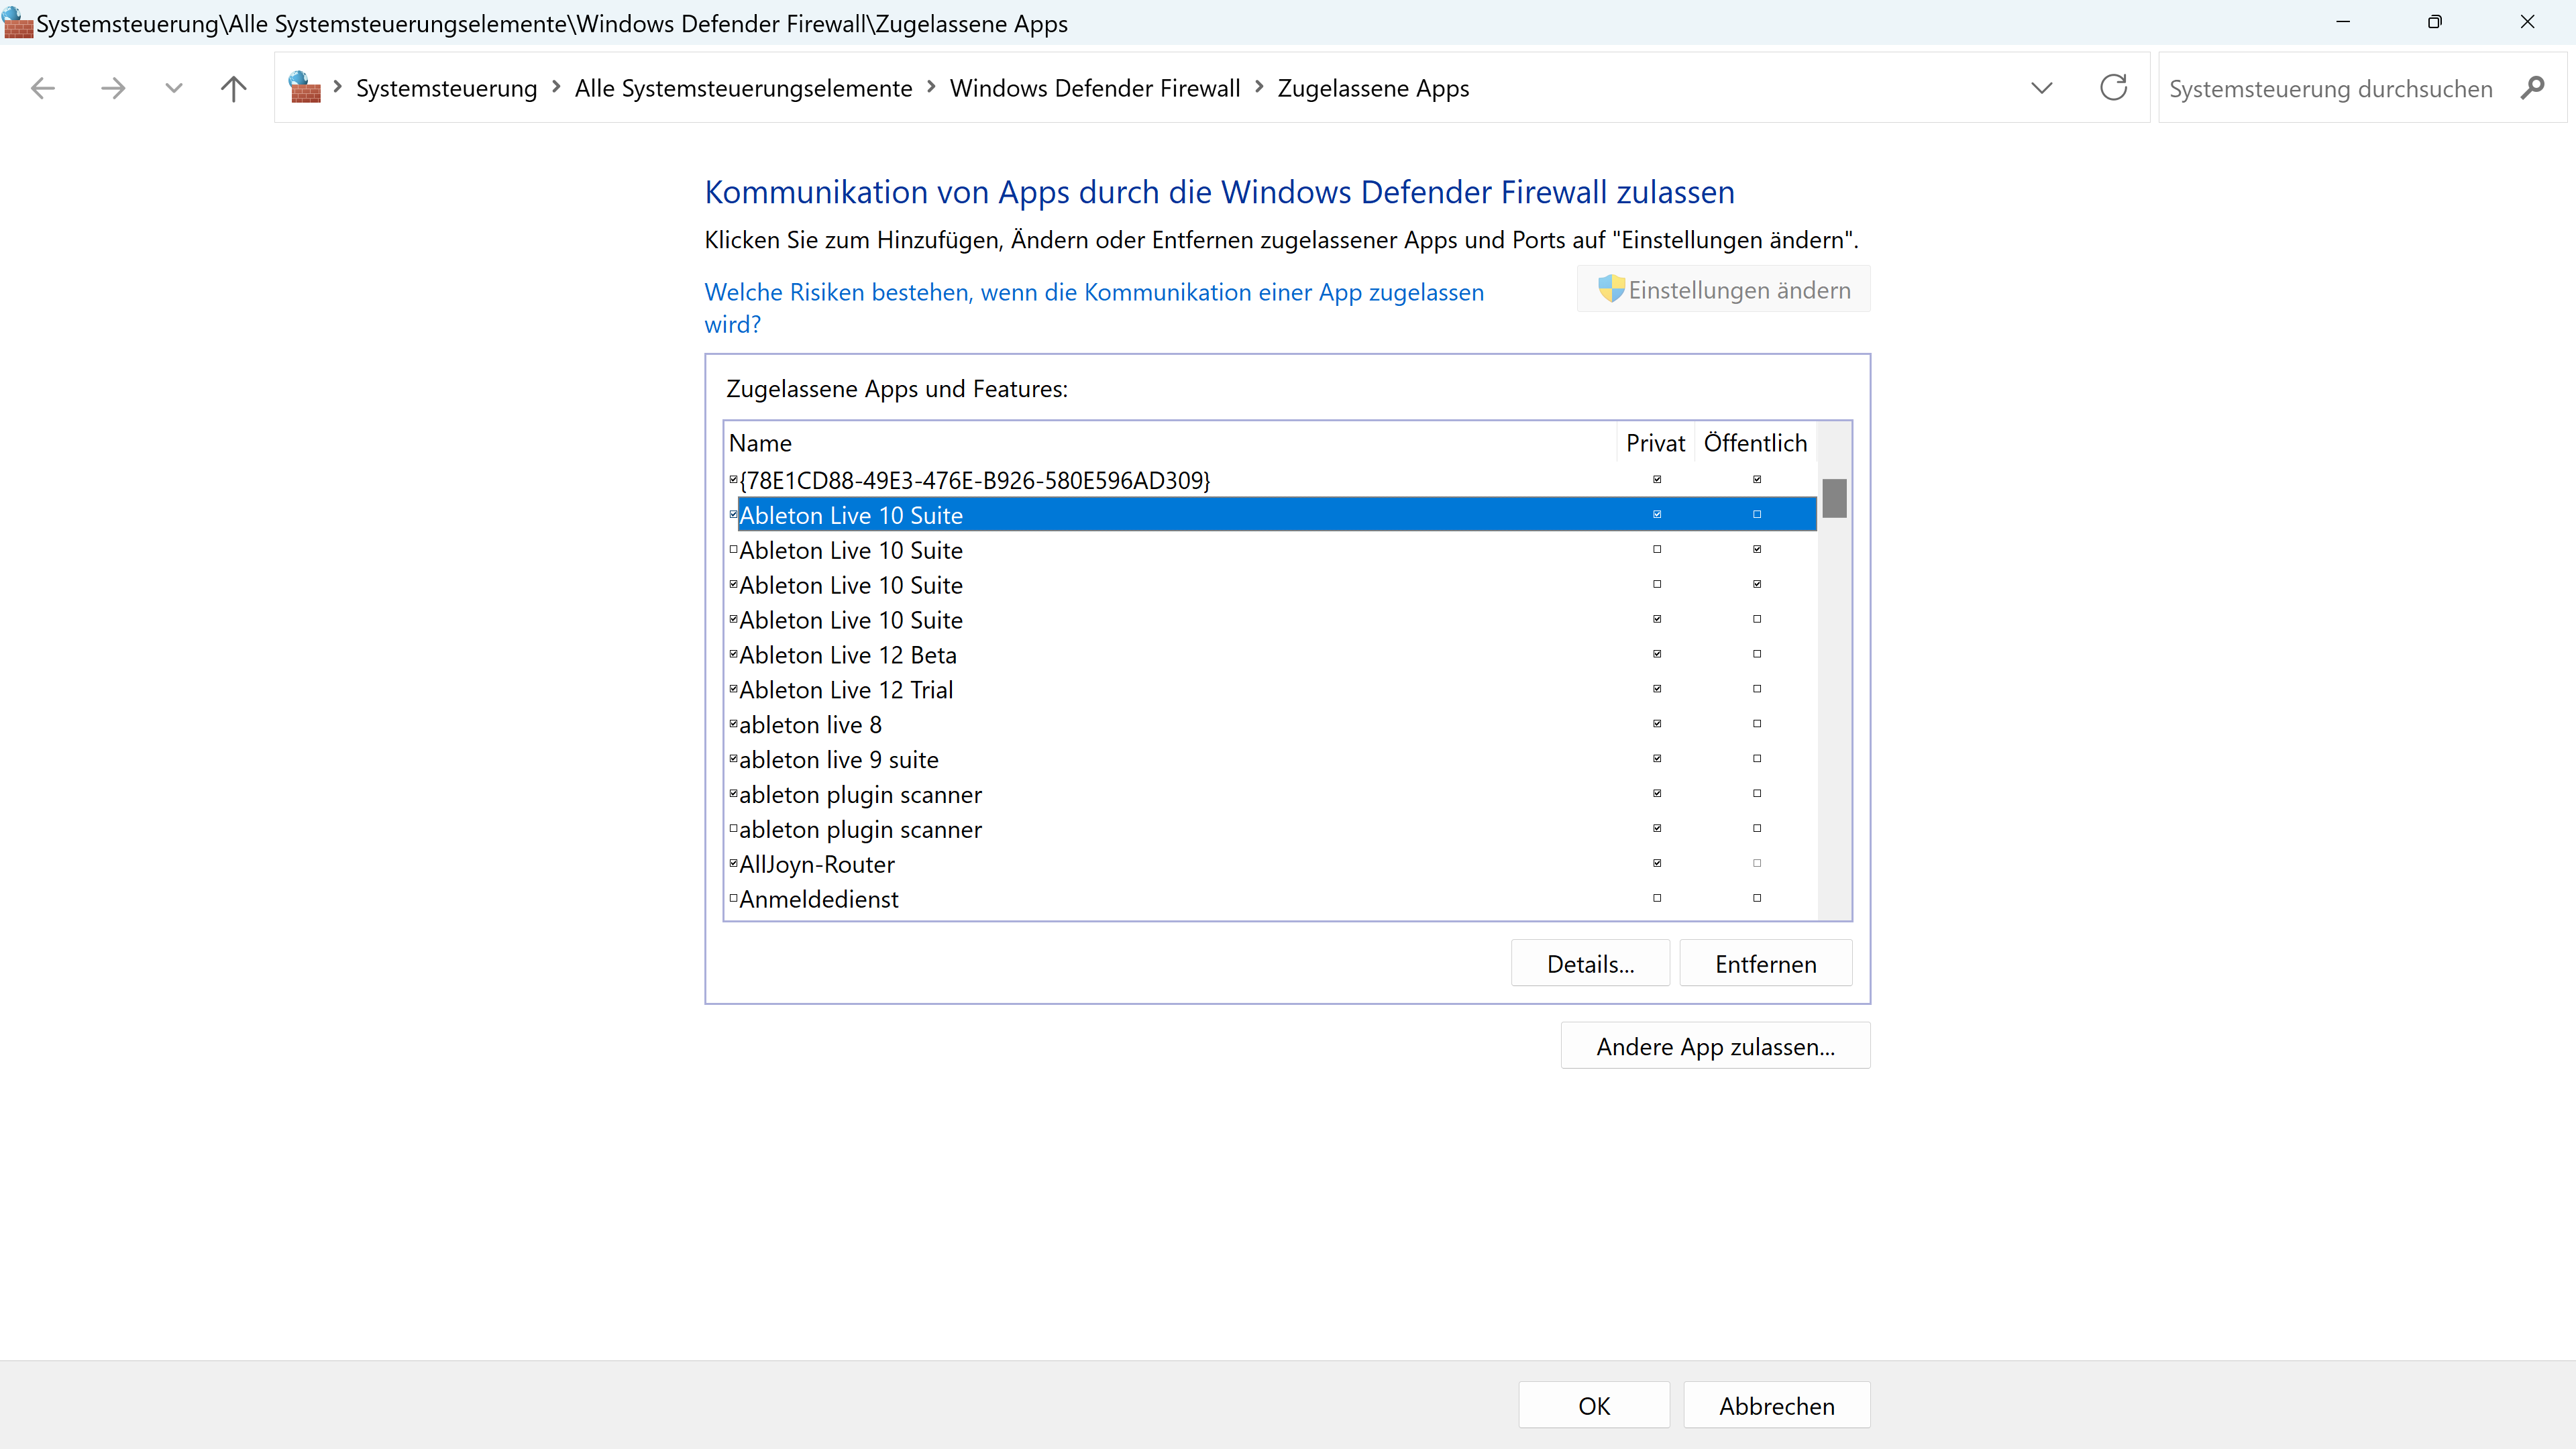The width and height of the screenshot is (2576, 1449).
Task: Uncheck Privat for Ableton Live 12 Beta
Action: tap(1657, 654)
